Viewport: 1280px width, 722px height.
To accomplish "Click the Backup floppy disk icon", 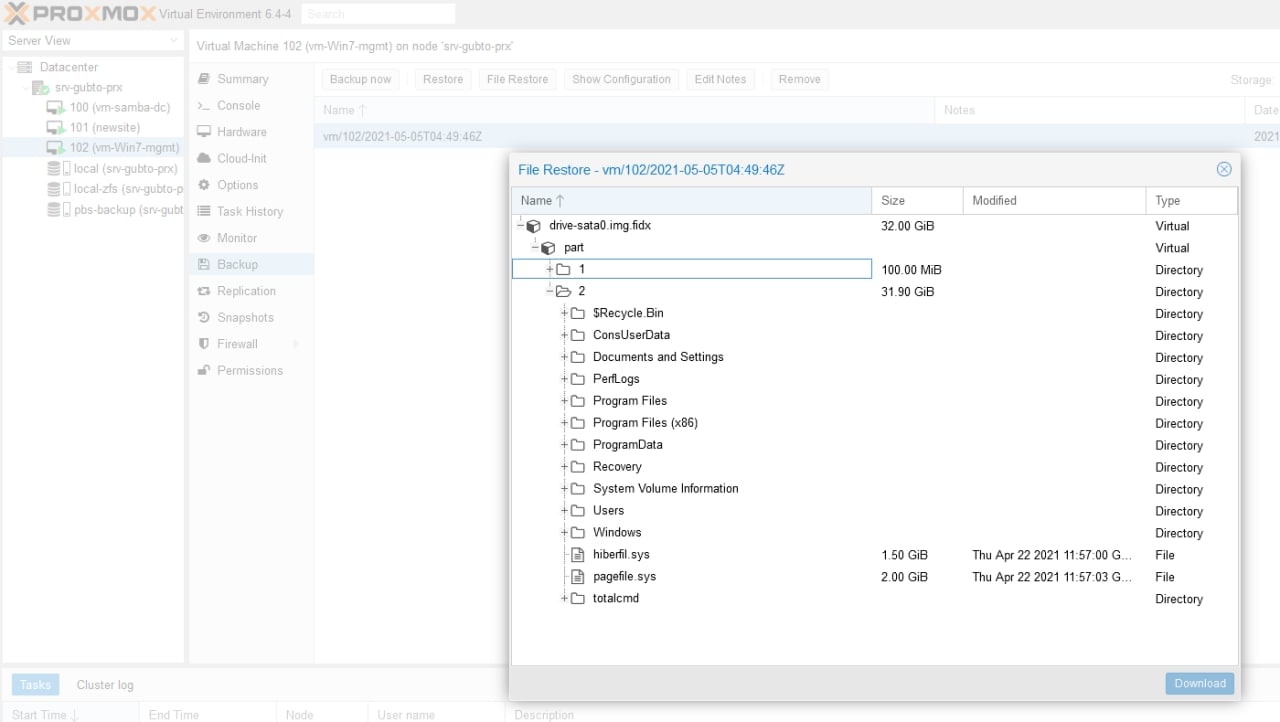I will click(x=204, y=264).
